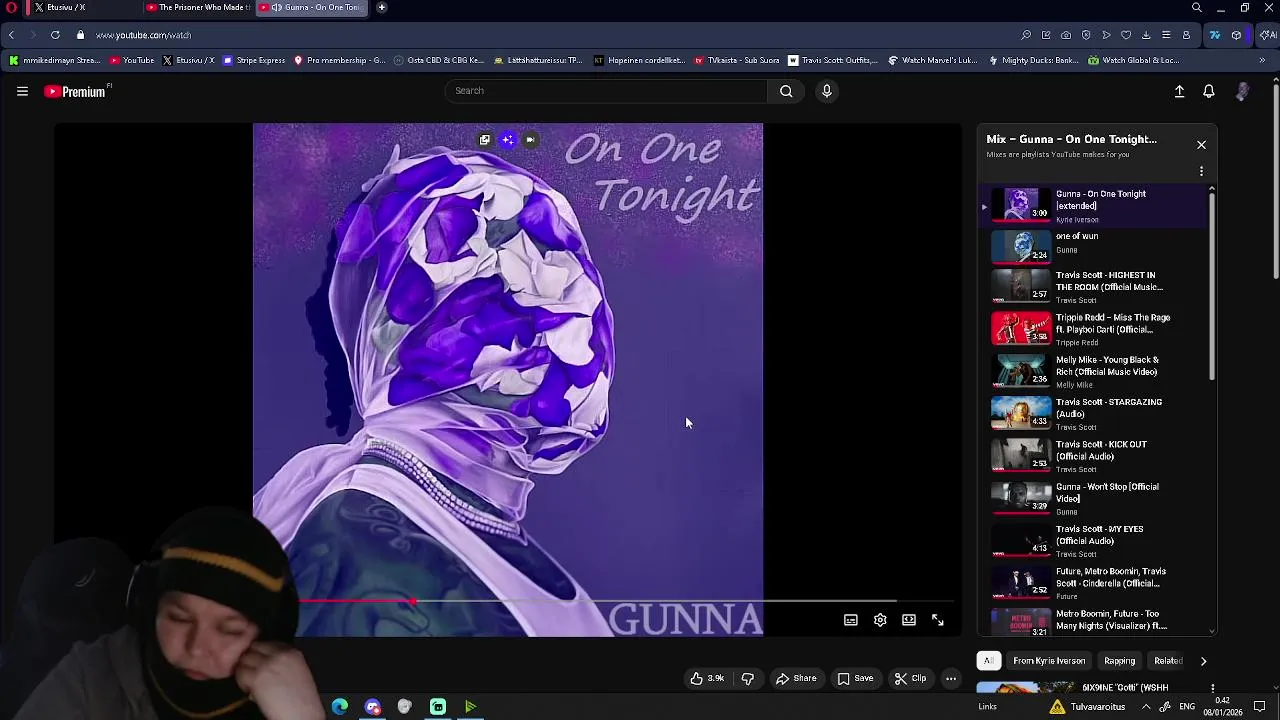Image resolution: width=1280 pixels, height=720 pixels.
Task: Reload the current page
Action: point(55,35)
